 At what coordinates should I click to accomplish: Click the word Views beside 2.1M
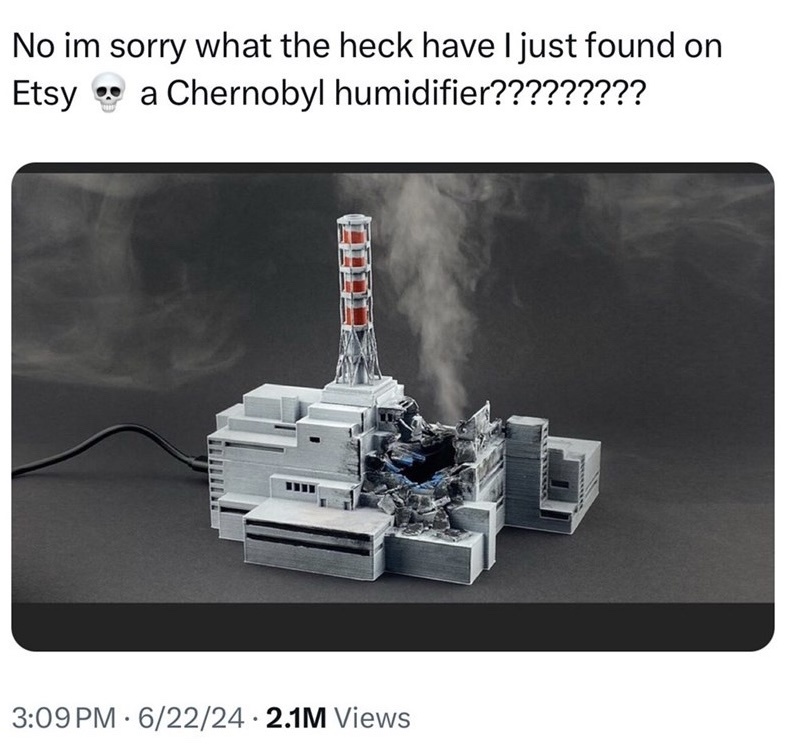click(373, 718)
